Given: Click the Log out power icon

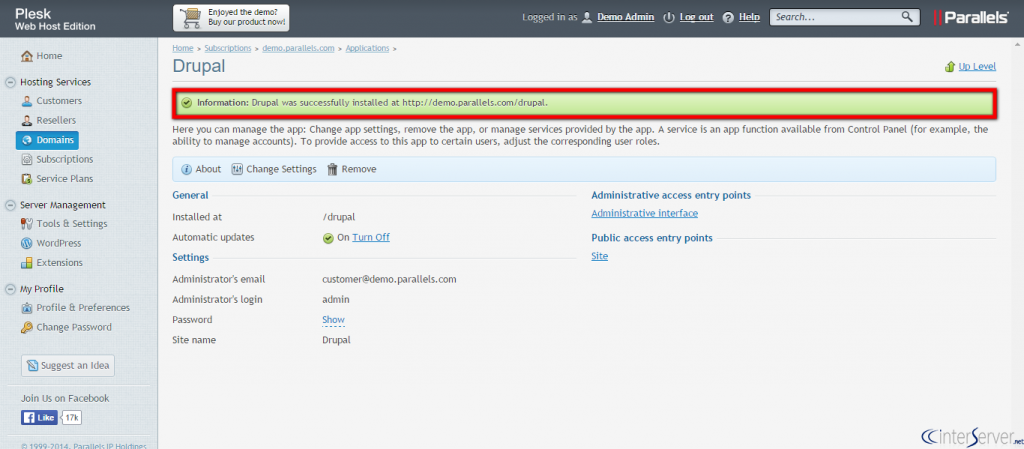Looking at the screenshot, I should click(x=669, y=18).
